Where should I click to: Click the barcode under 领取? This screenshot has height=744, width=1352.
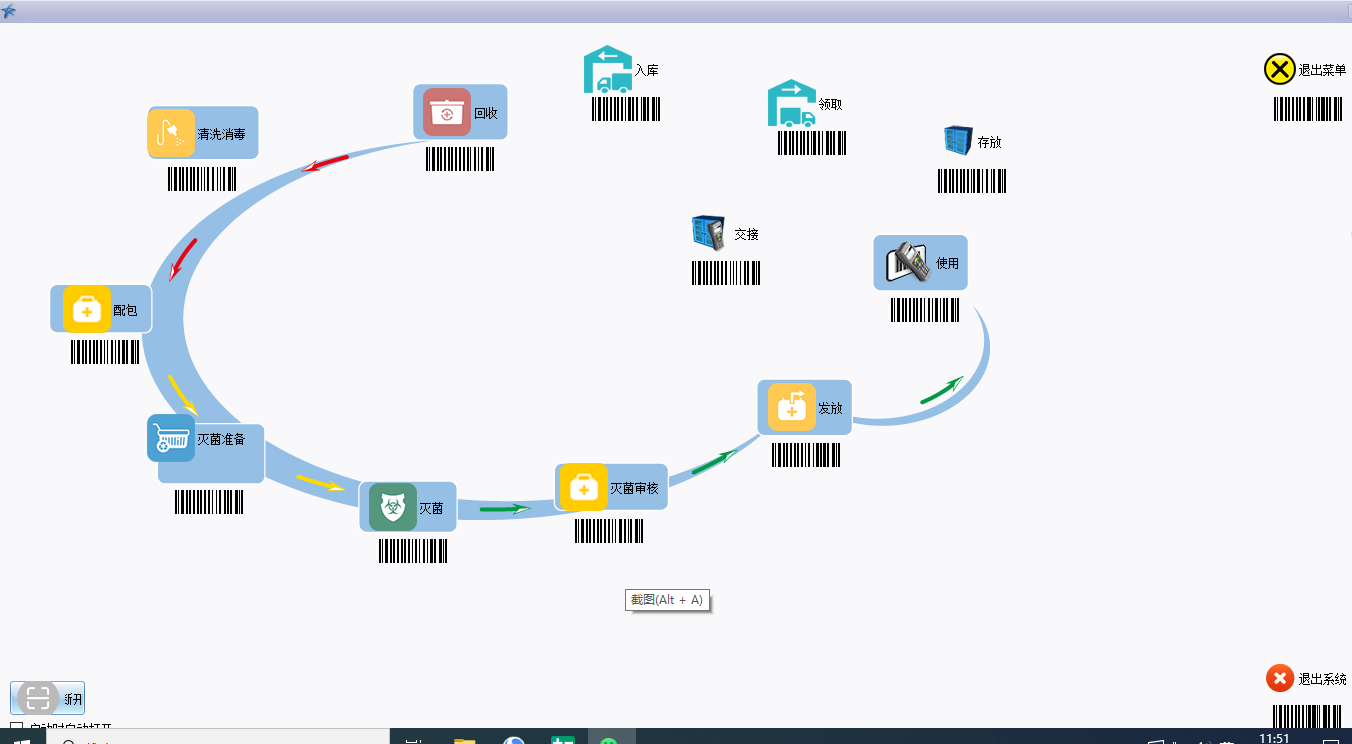(812, 143)
